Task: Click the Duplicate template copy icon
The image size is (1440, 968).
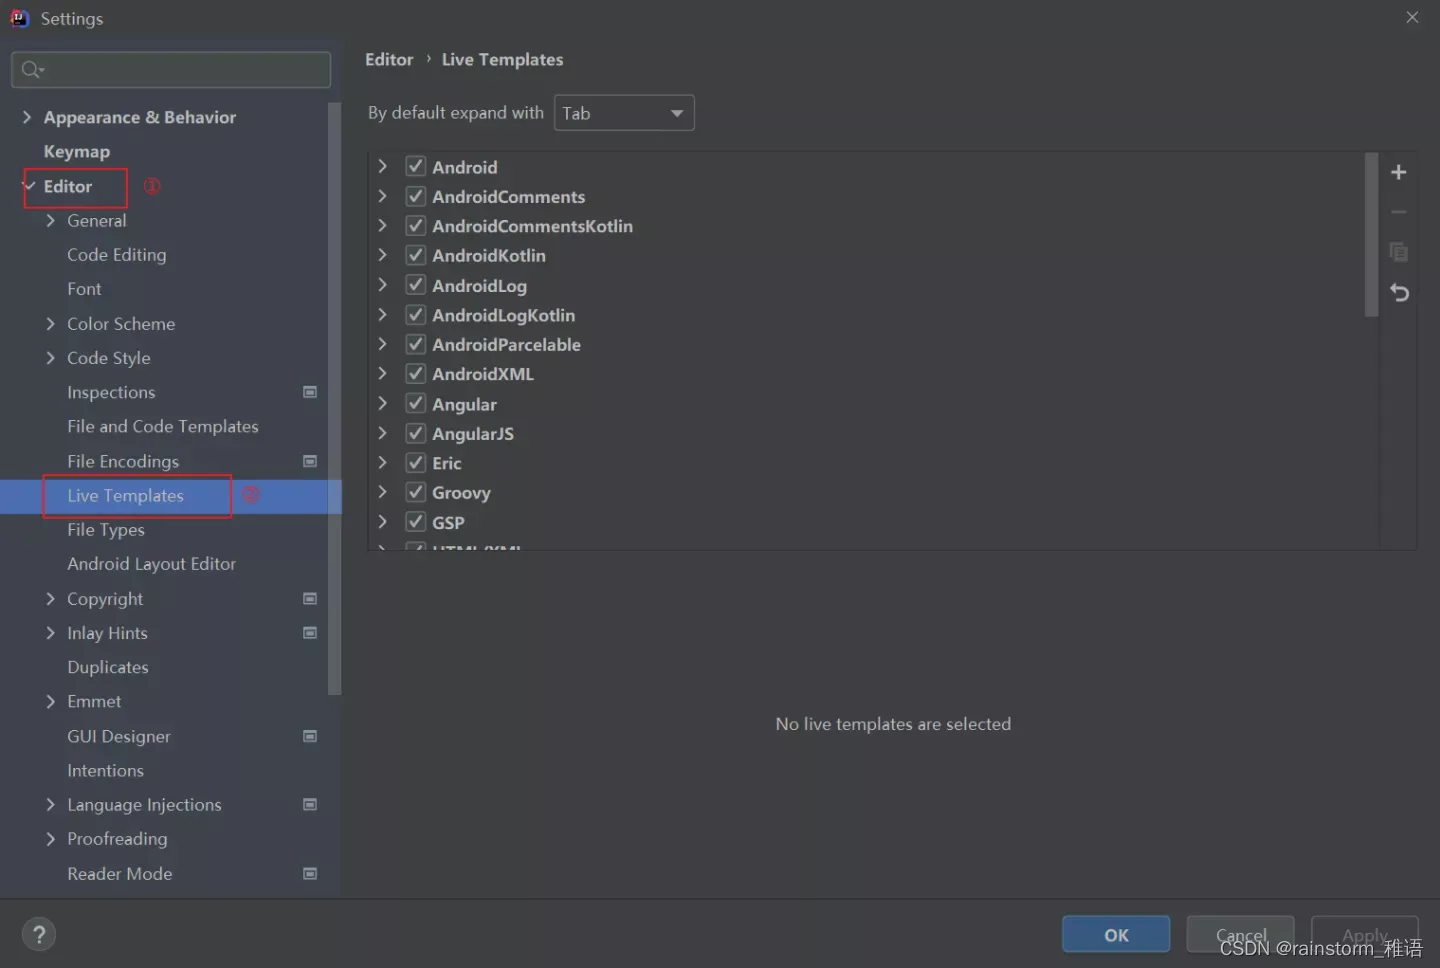Action: point(1398,252)
